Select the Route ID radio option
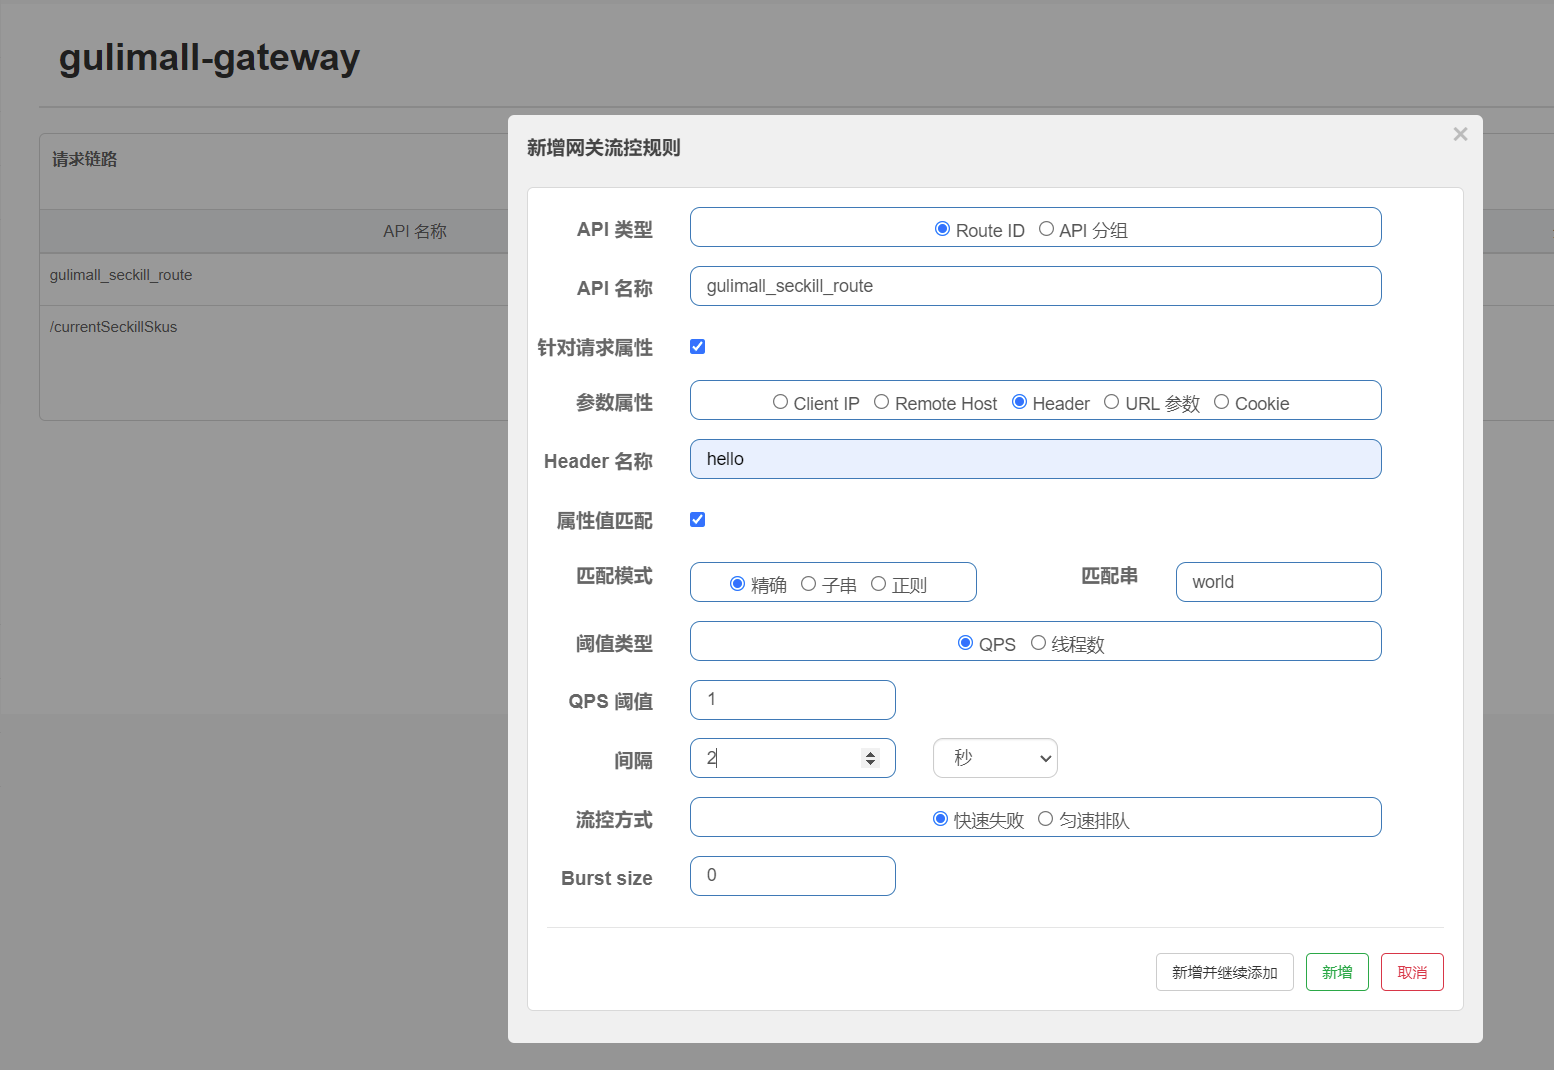 [x=942, y=229]
